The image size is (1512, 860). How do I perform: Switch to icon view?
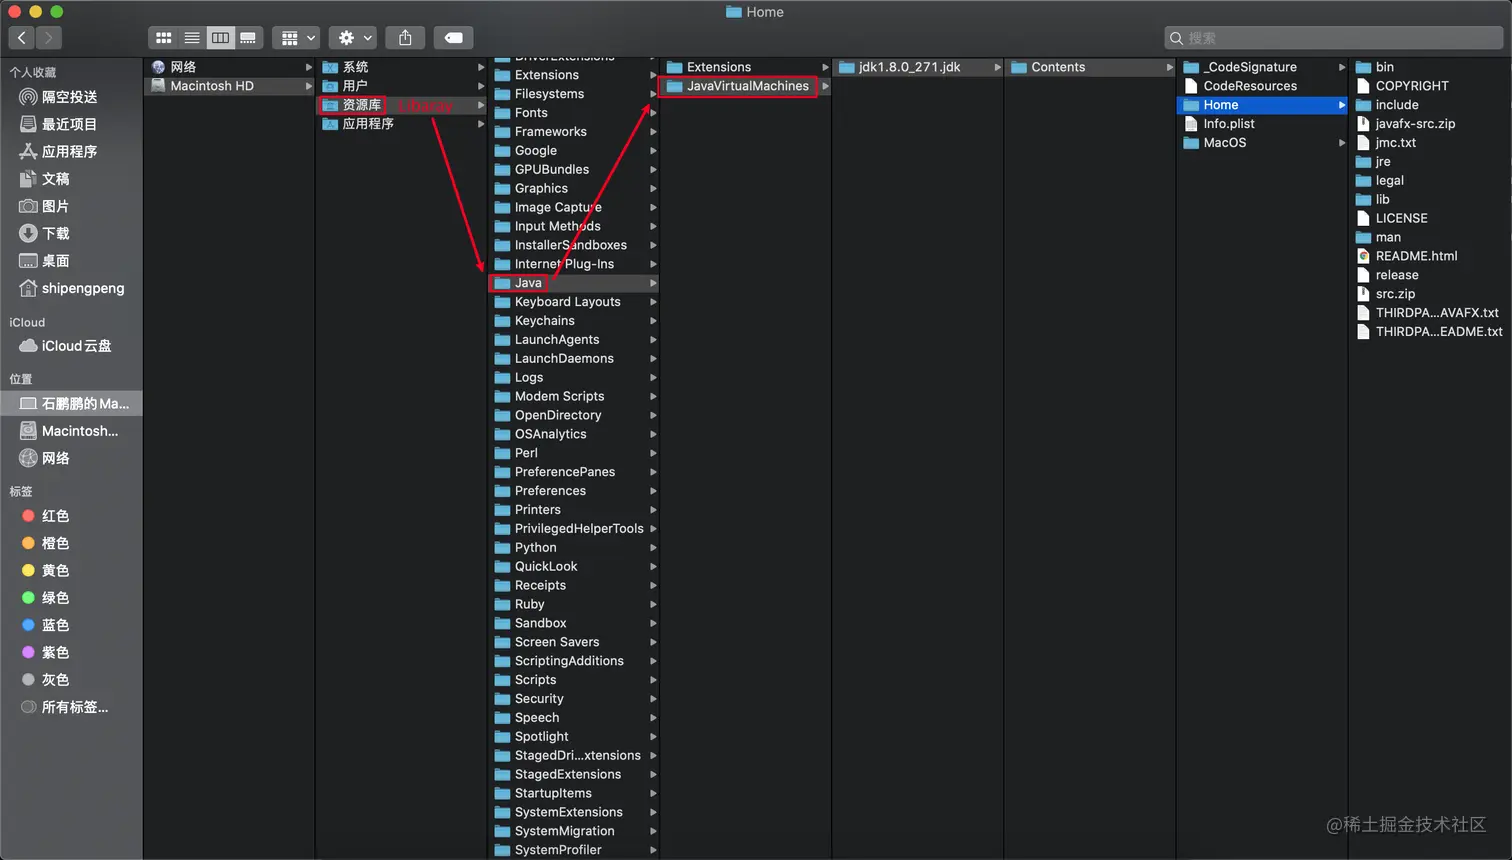click(x=163, y=38)
